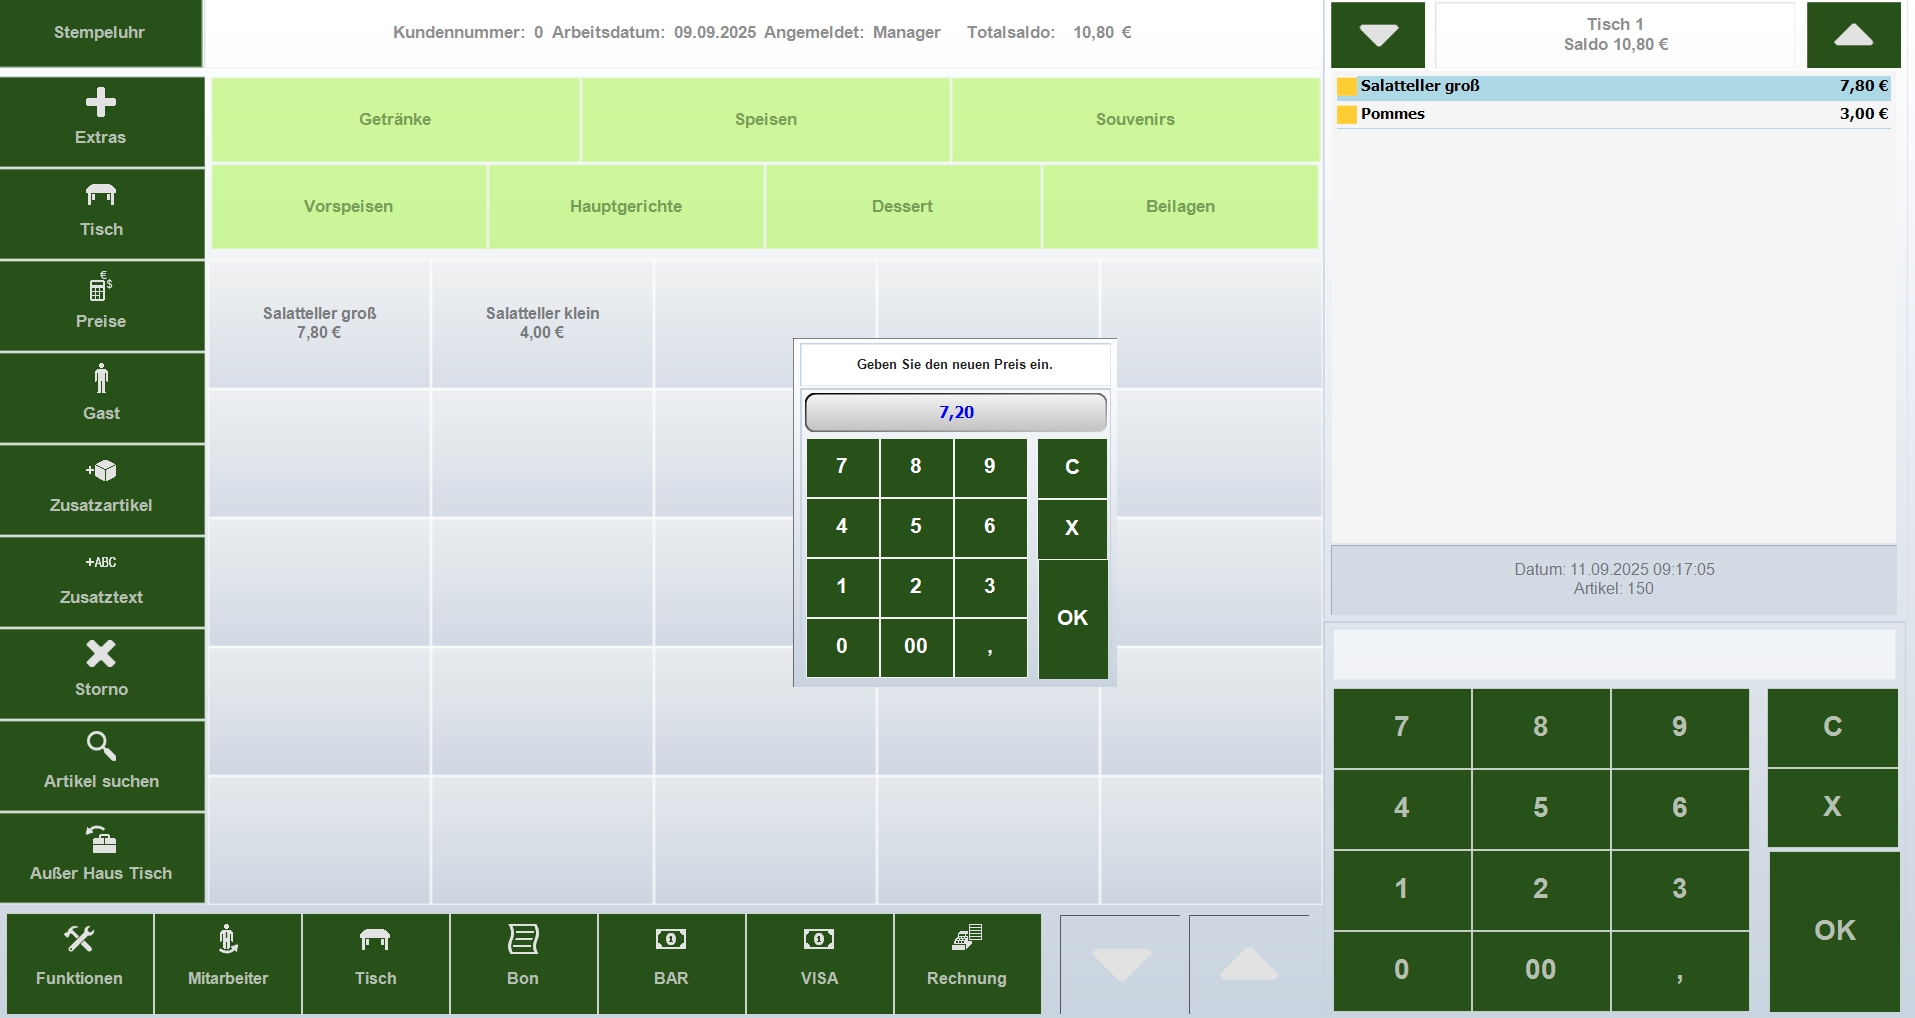The width and height of the screenshot is (1915, 1018).
Task: Add a Zusatzartikel via the box icon
Action: click(101, 489)
